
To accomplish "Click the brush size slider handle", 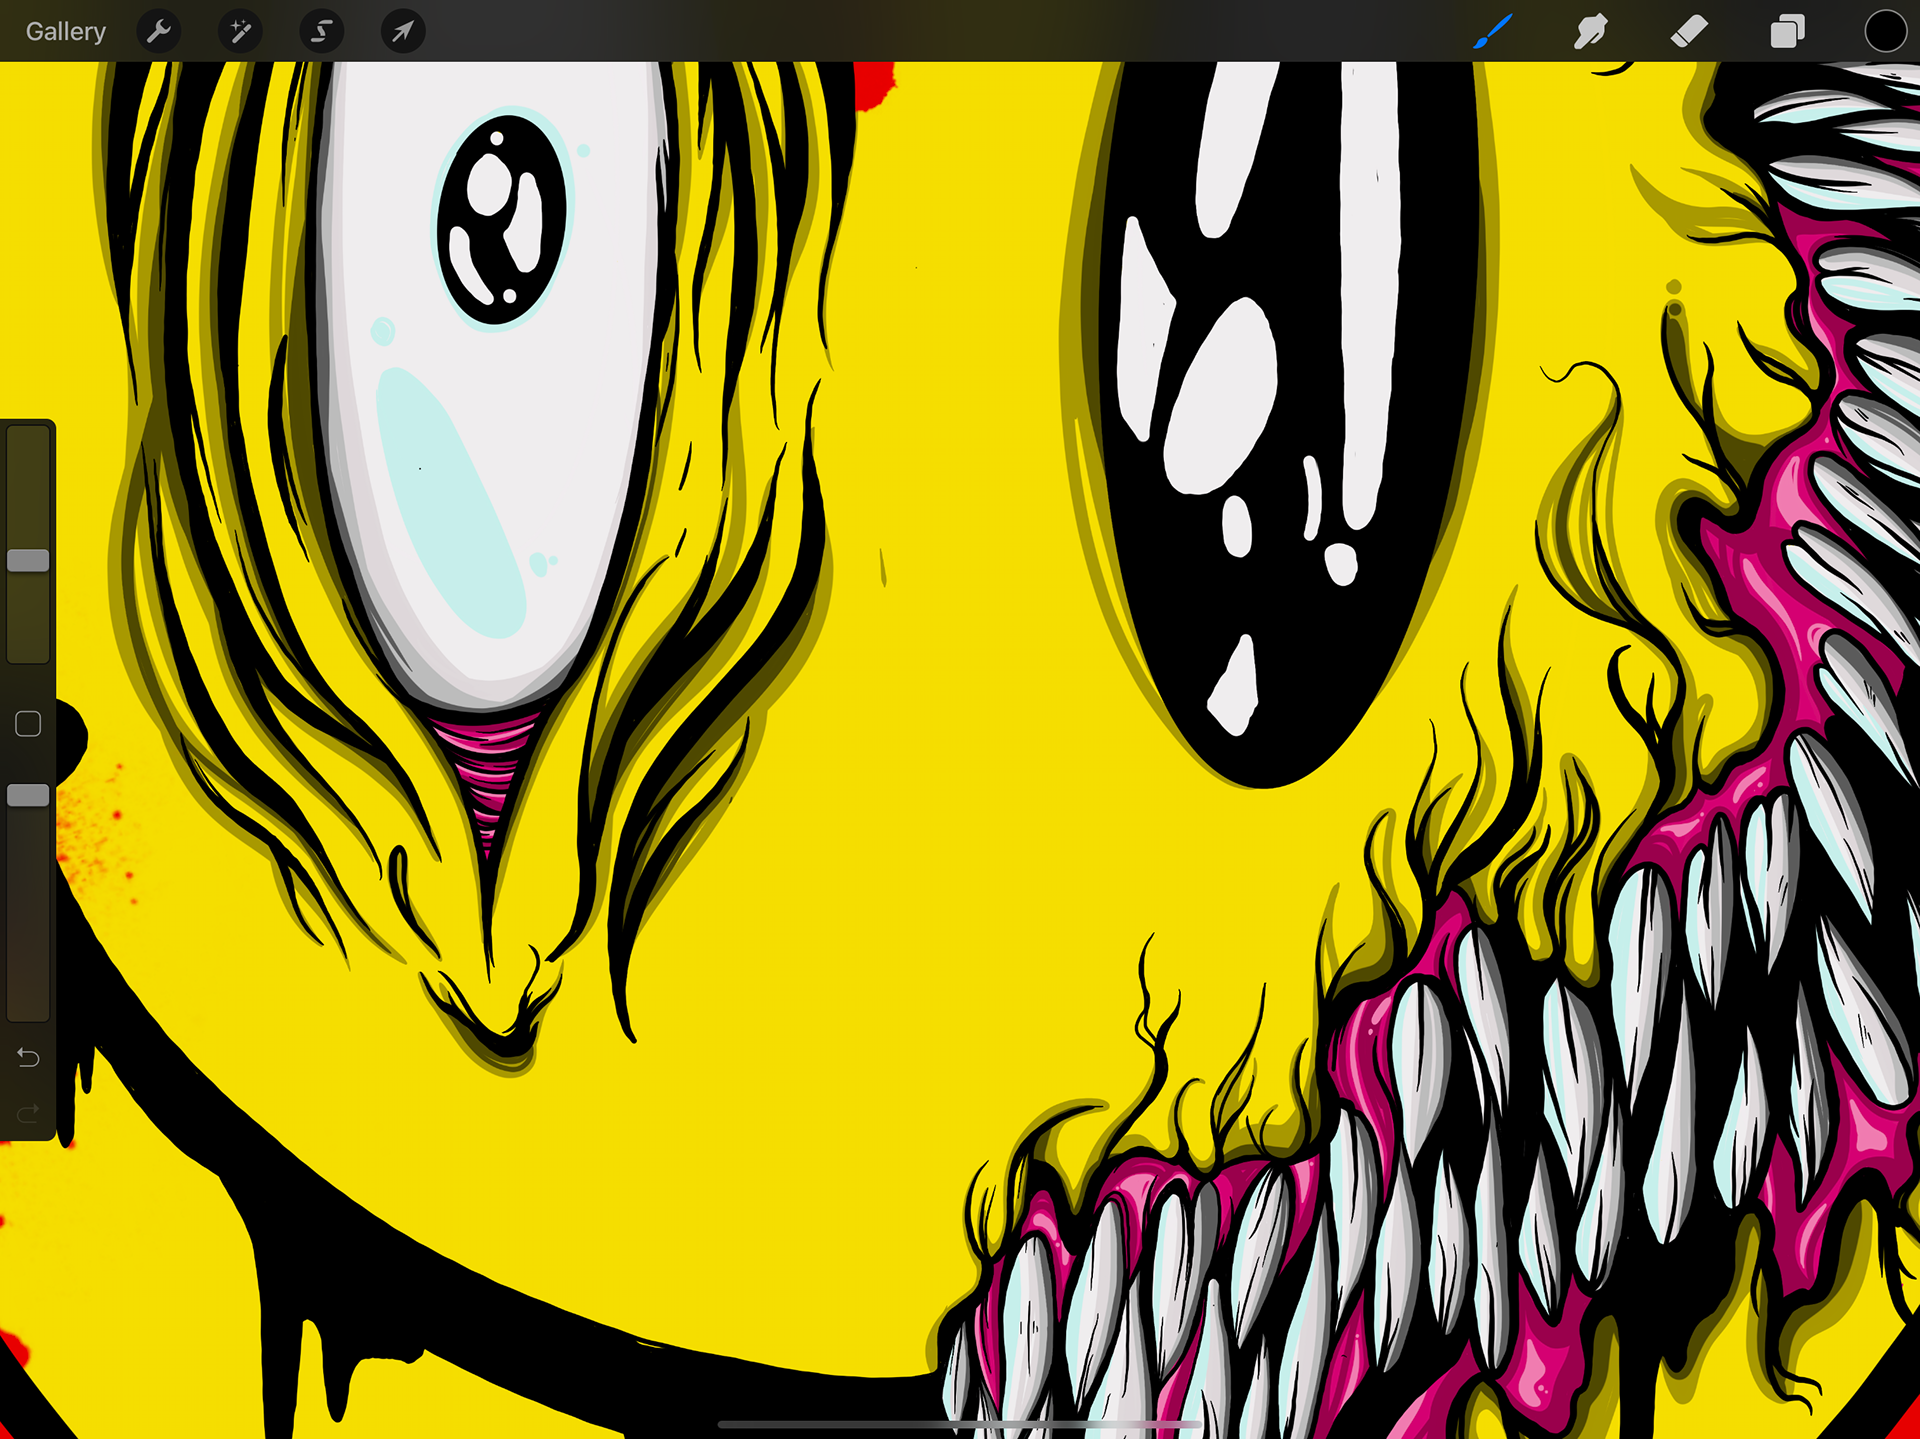I will tap(28, 560).
